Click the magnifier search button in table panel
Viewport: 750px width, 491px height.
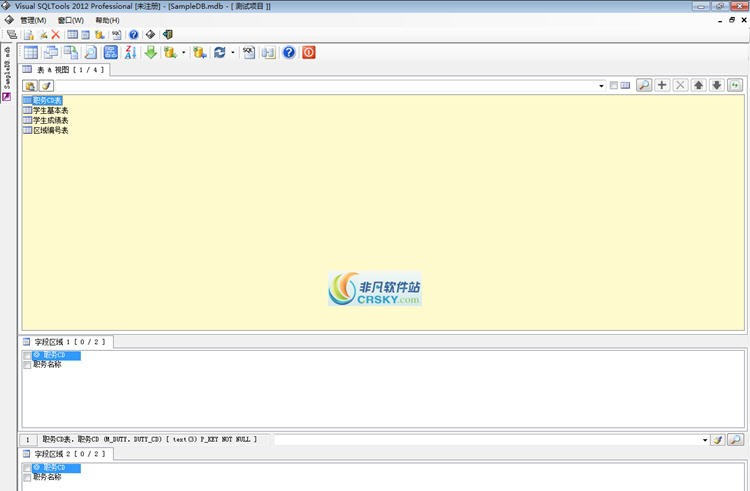pyautogui.click(x=644, y=86)
